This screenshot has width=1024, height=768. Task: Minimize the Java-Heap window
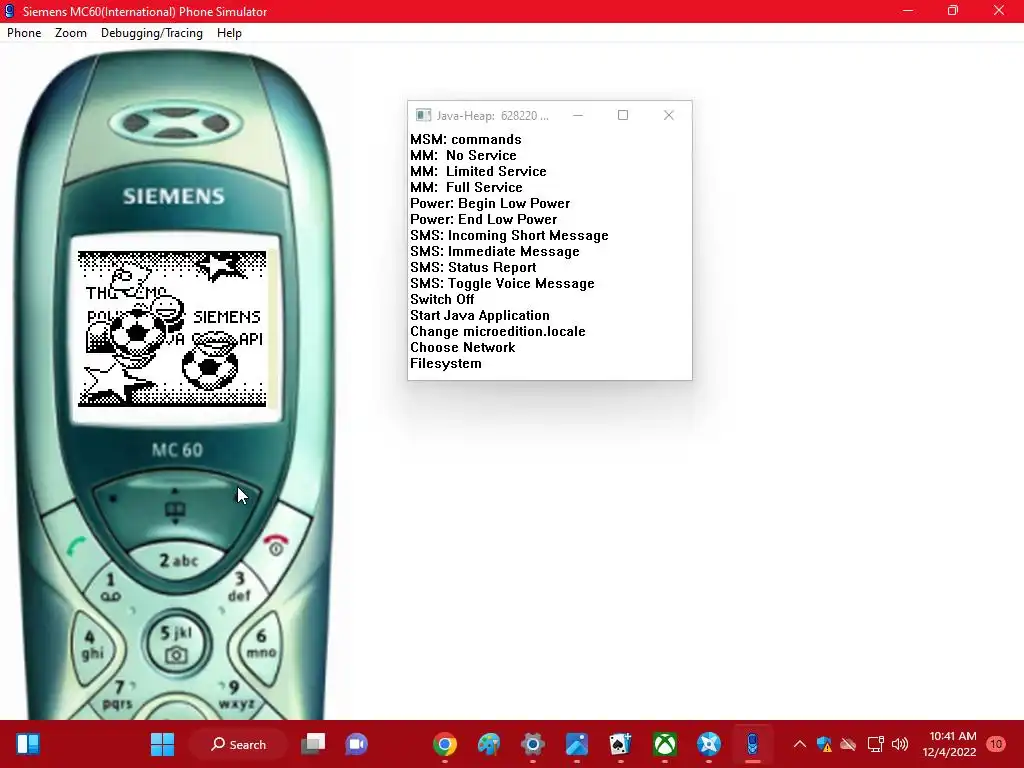(x=577, y=115)
